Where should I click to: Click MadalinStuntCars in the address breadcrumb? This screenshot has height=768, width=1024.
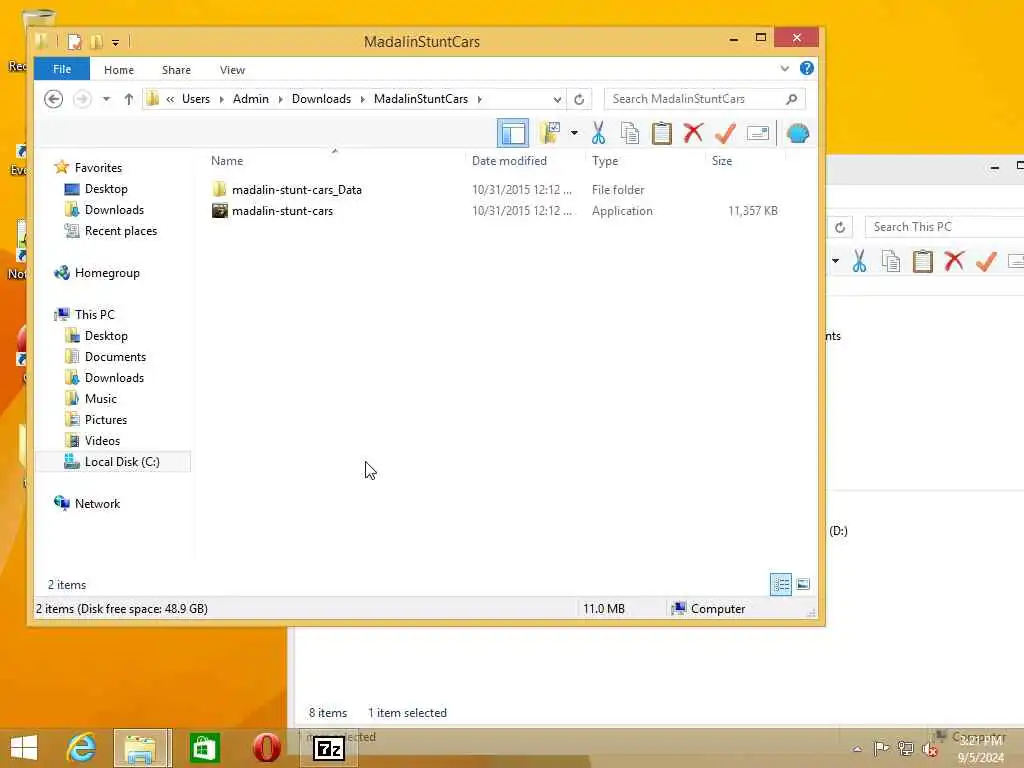[421, 99]
